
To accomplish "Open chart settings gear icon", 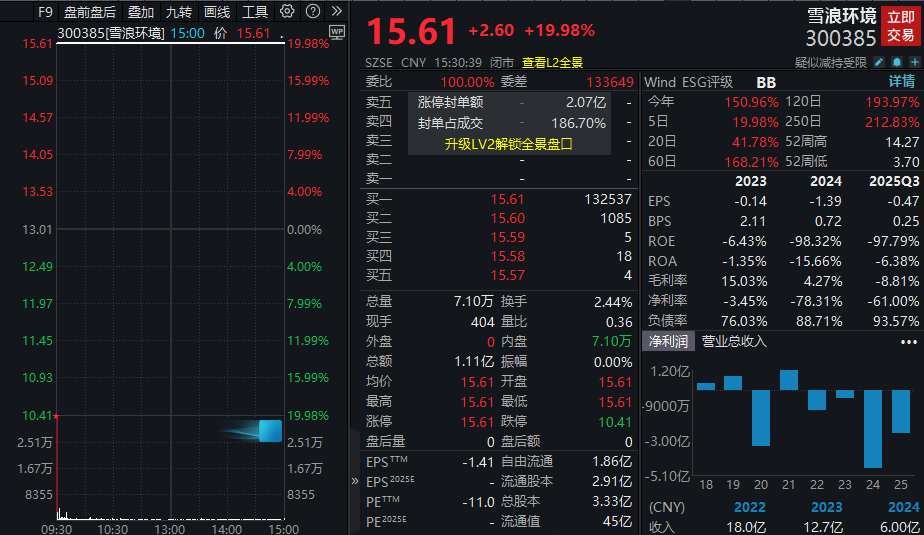I will click(287, 11).
